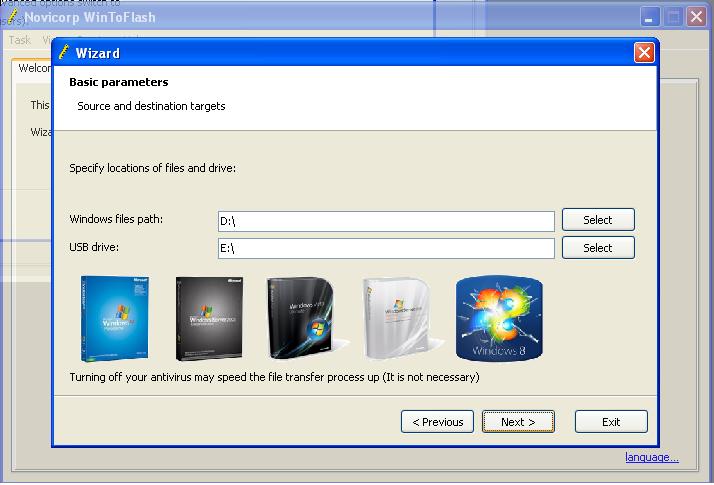The image size is (714, 485).
Task: Close the Novicorp WinToFlash main window
Action: (696, 17)
